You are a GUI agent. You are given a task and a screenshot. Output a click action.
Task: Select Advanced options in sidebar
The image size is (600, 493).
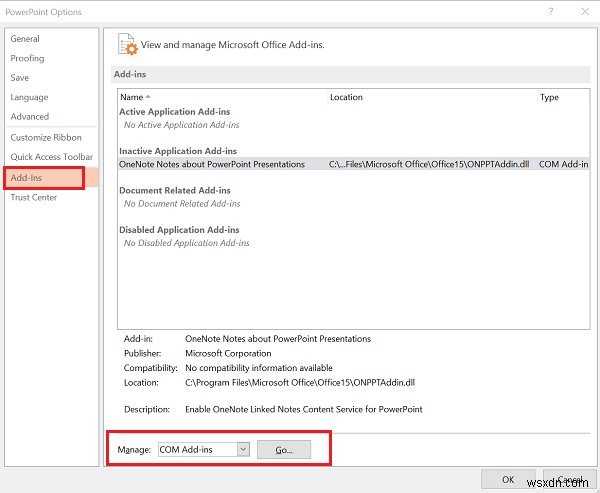[29, 116]
